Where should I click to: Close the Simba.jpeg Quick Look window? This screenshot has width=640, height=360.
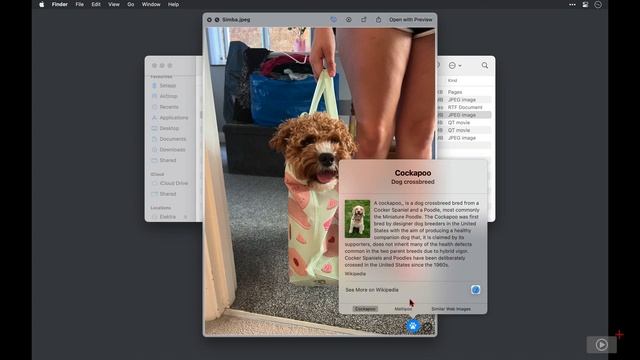209,20
